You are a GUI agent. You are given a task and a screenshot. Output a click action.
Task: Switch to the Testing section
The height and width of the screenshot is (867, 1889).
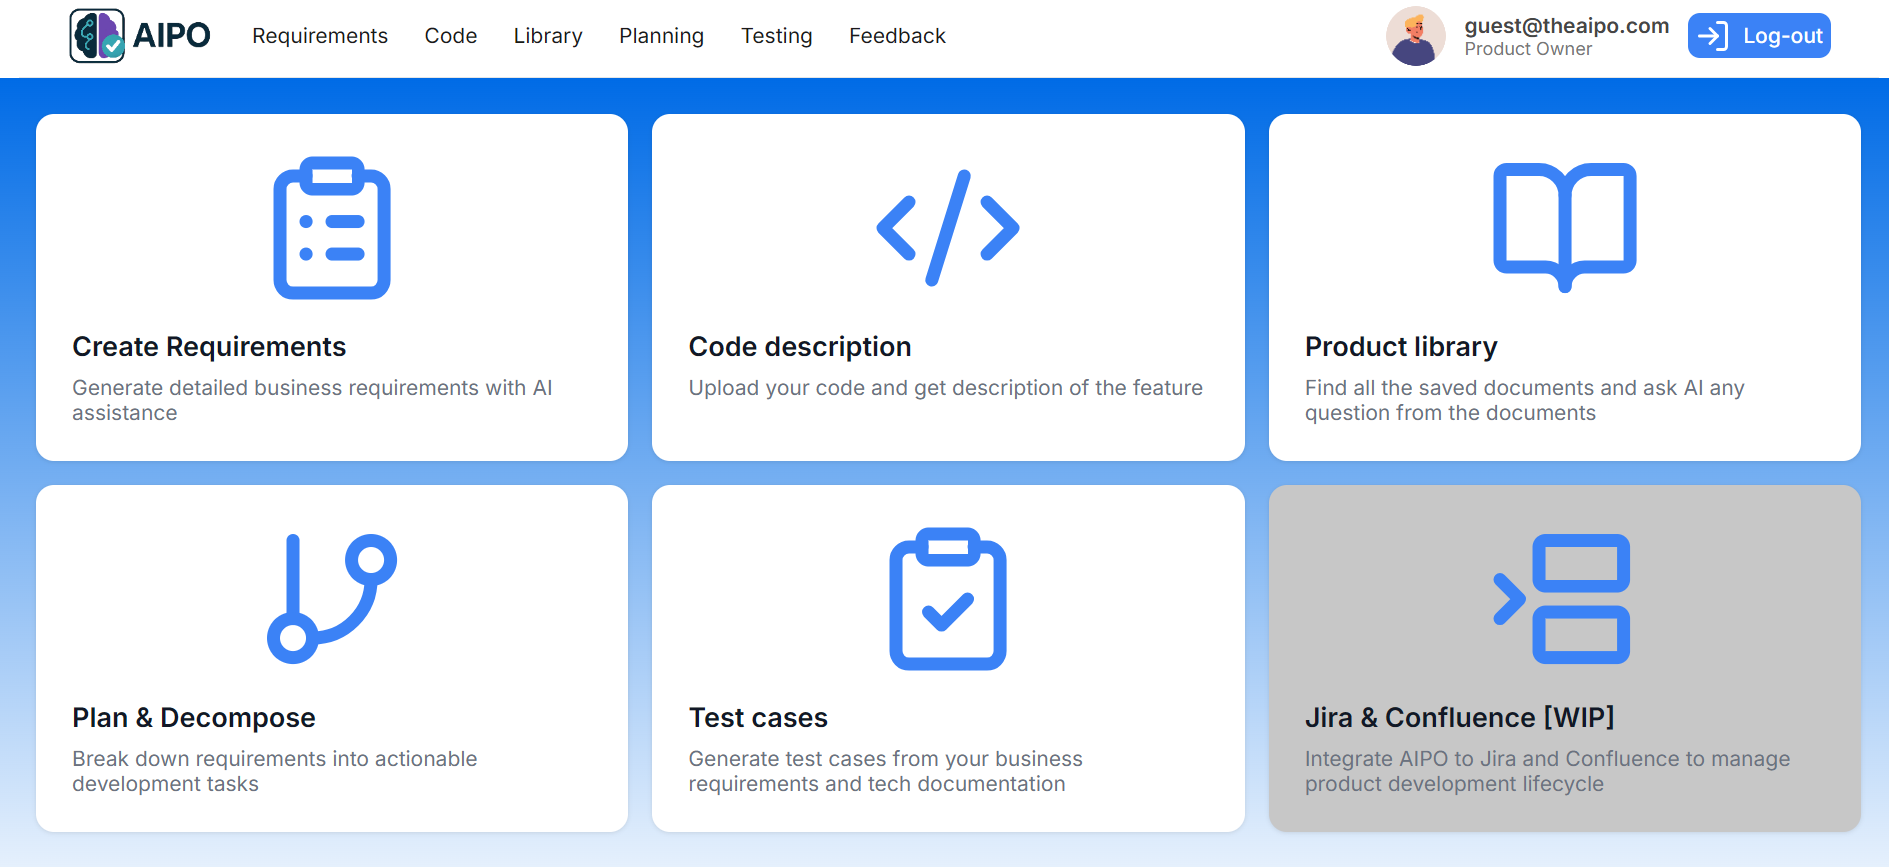pyautogui.click(x=776, y=36)
